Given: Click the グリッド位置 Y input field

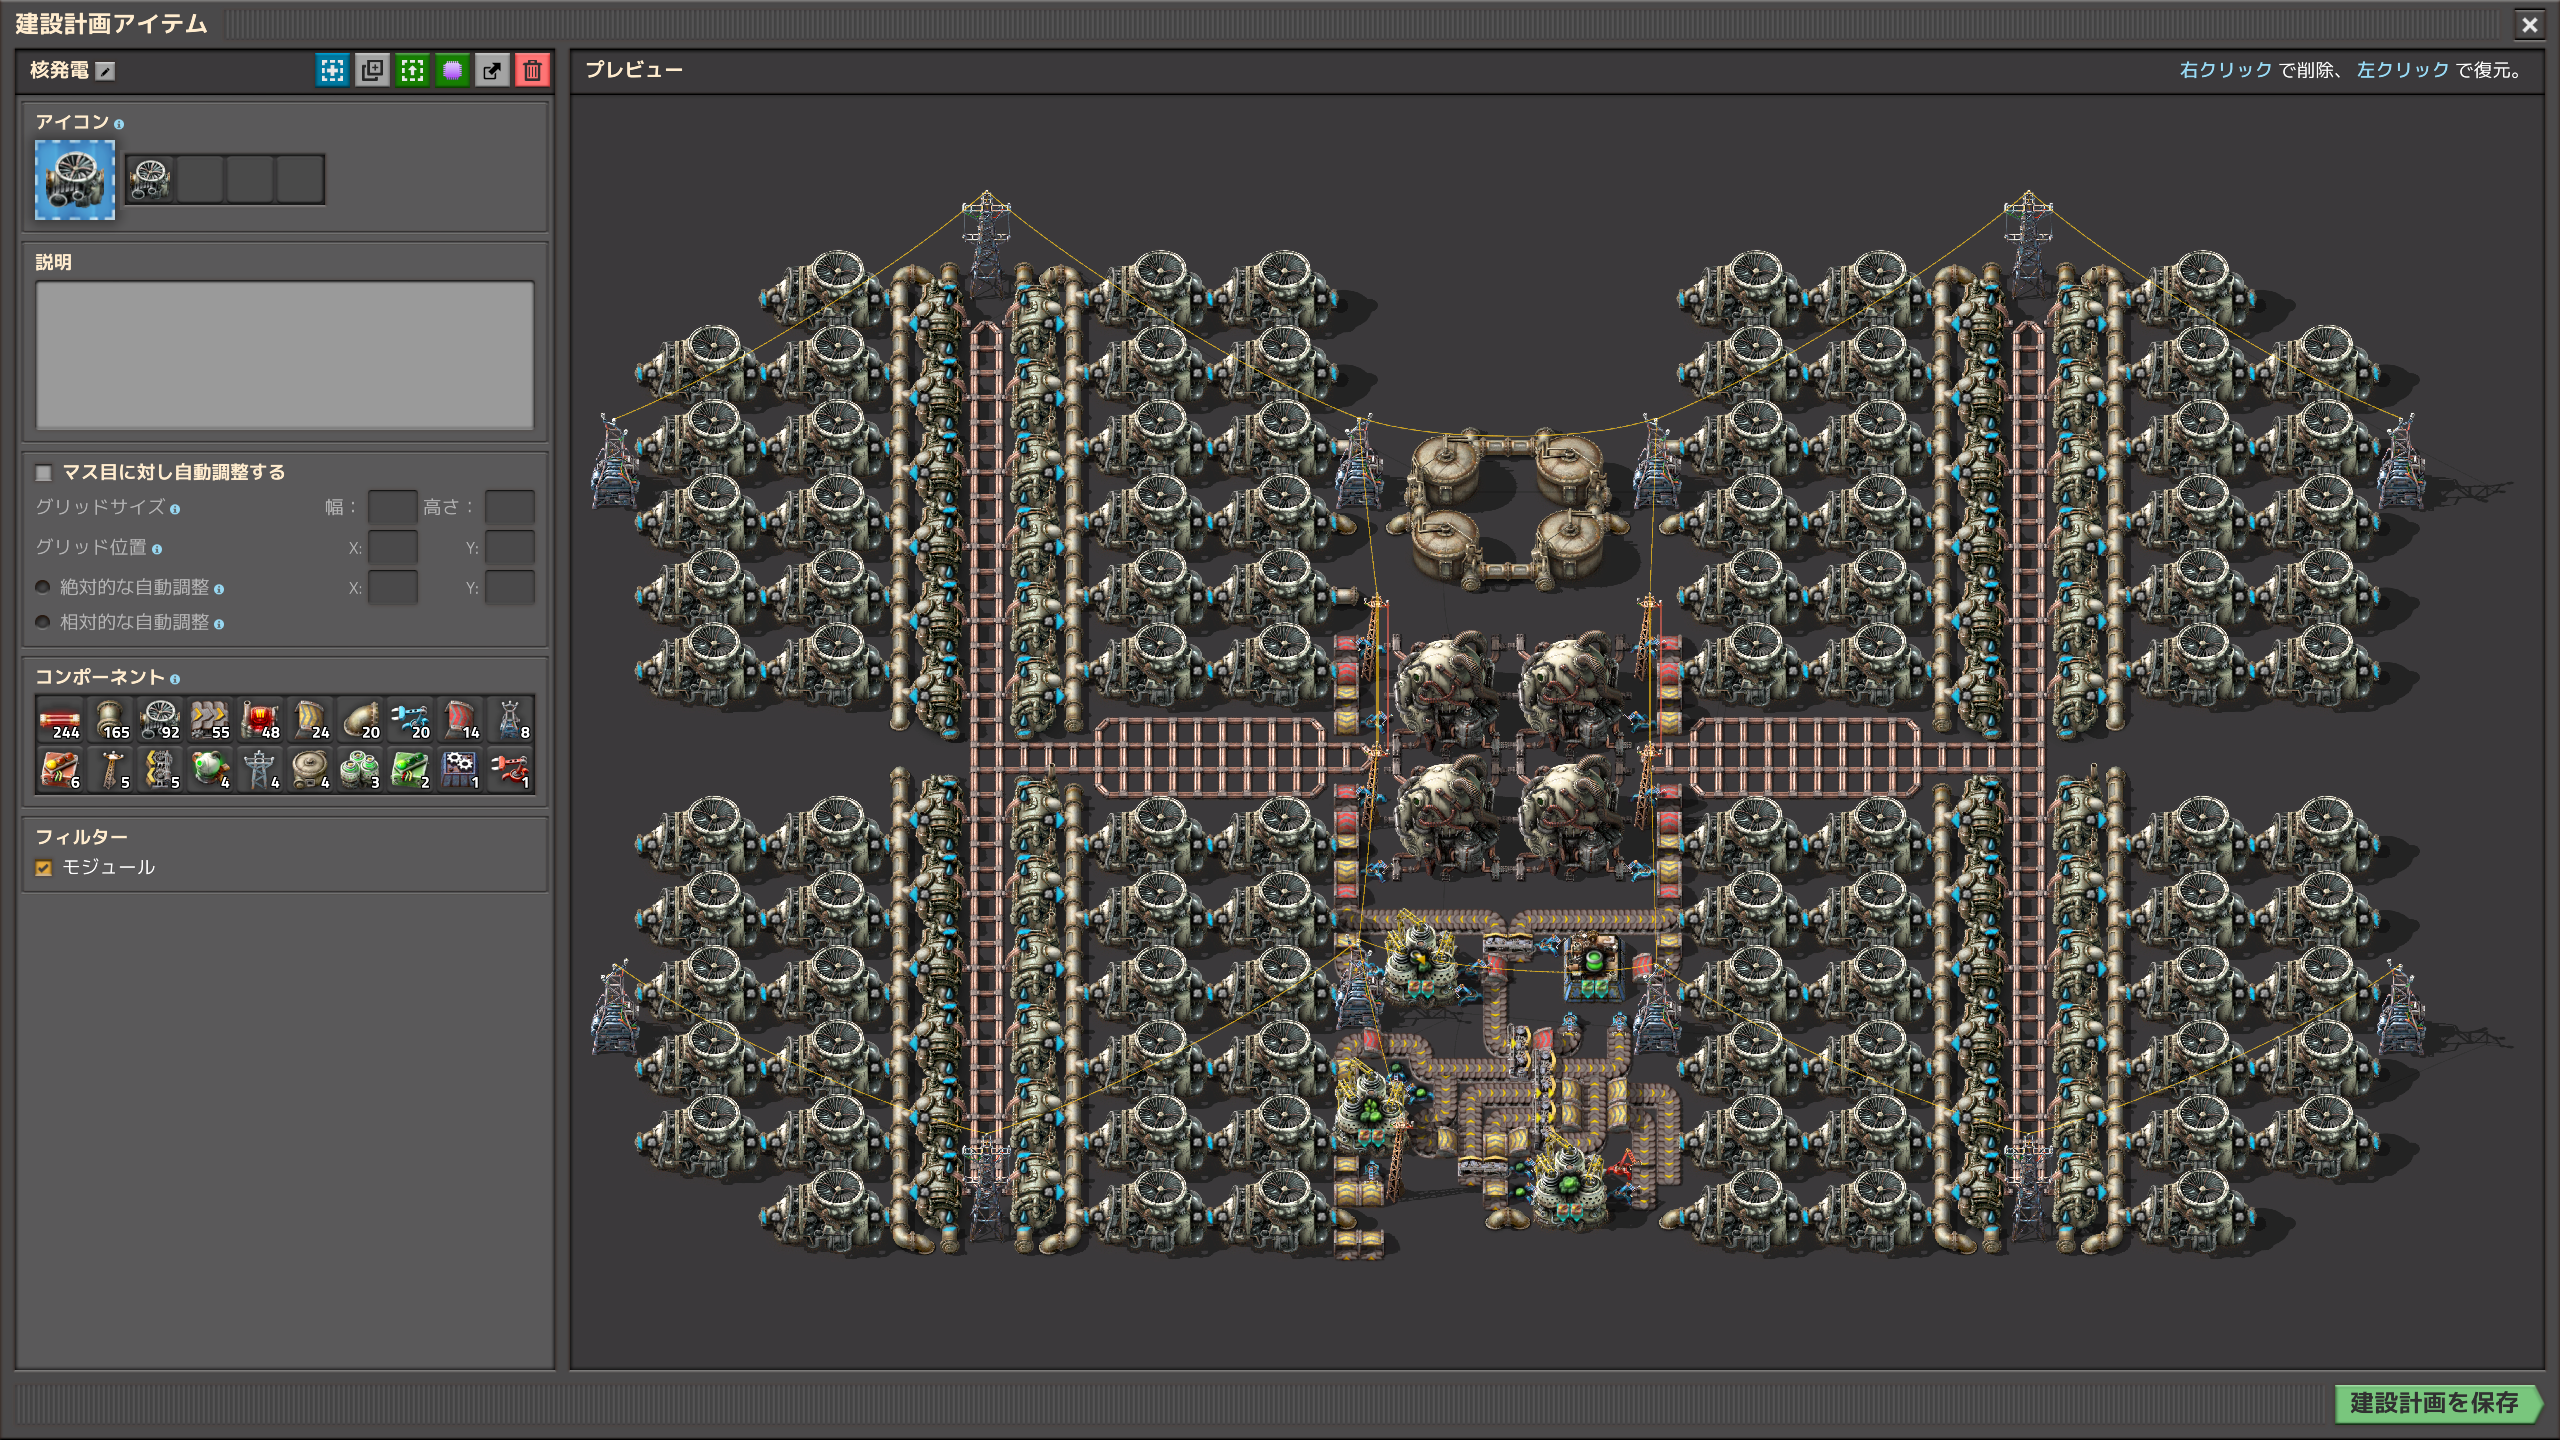Looking at the screenshot, I should click(x=509, y=547).
